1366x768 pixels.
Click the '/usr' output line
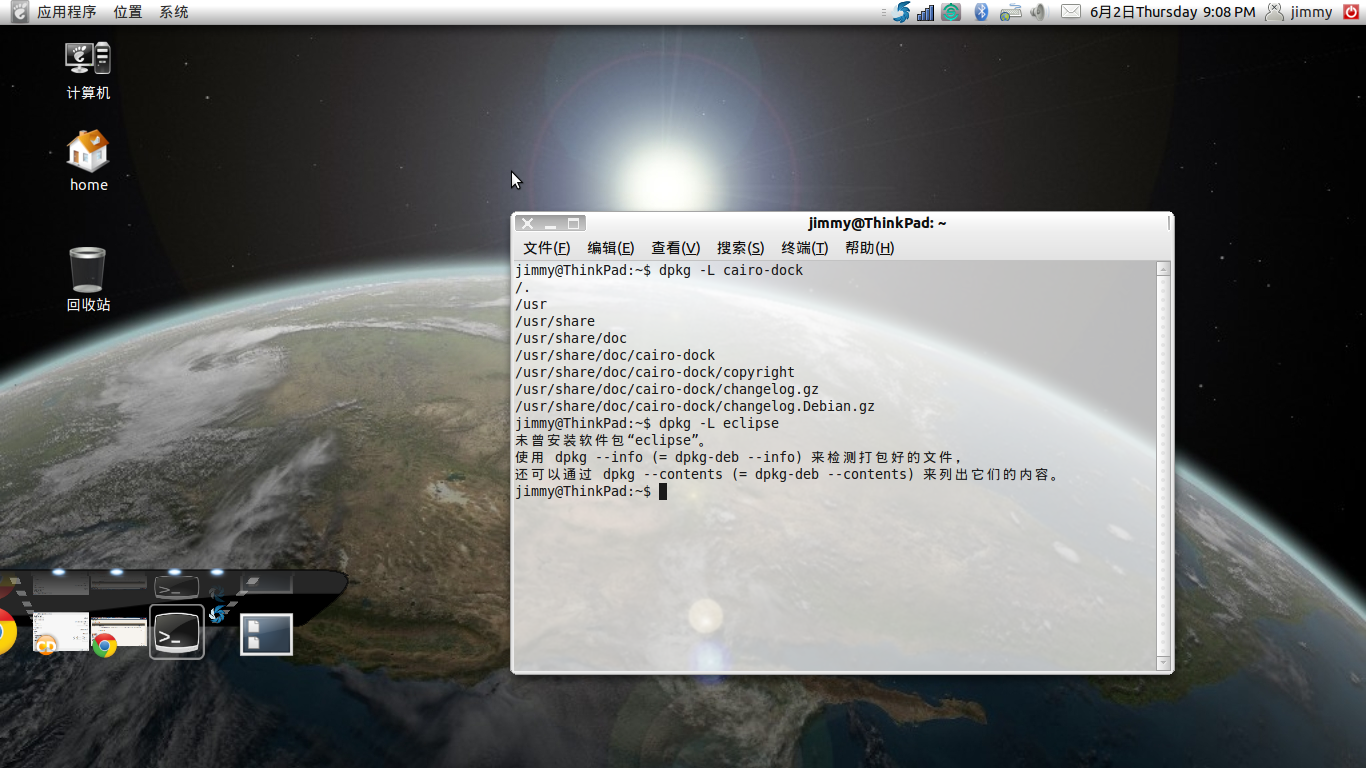pyautogui.click(x=531, y=304)
